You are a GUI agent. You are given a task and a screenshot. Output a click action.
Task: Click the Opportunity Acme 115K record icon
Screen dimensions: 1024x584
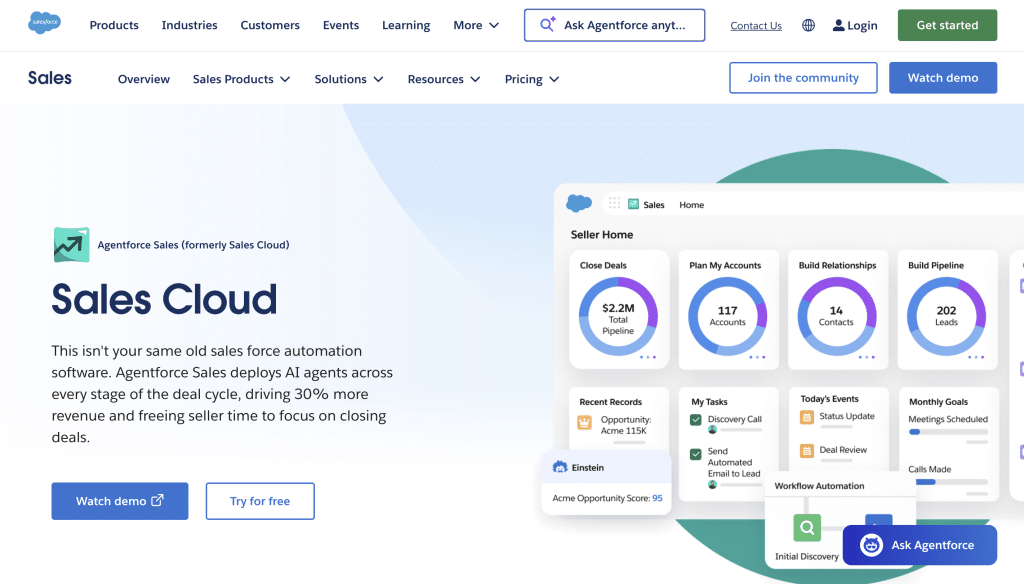(x=584, y=423)
